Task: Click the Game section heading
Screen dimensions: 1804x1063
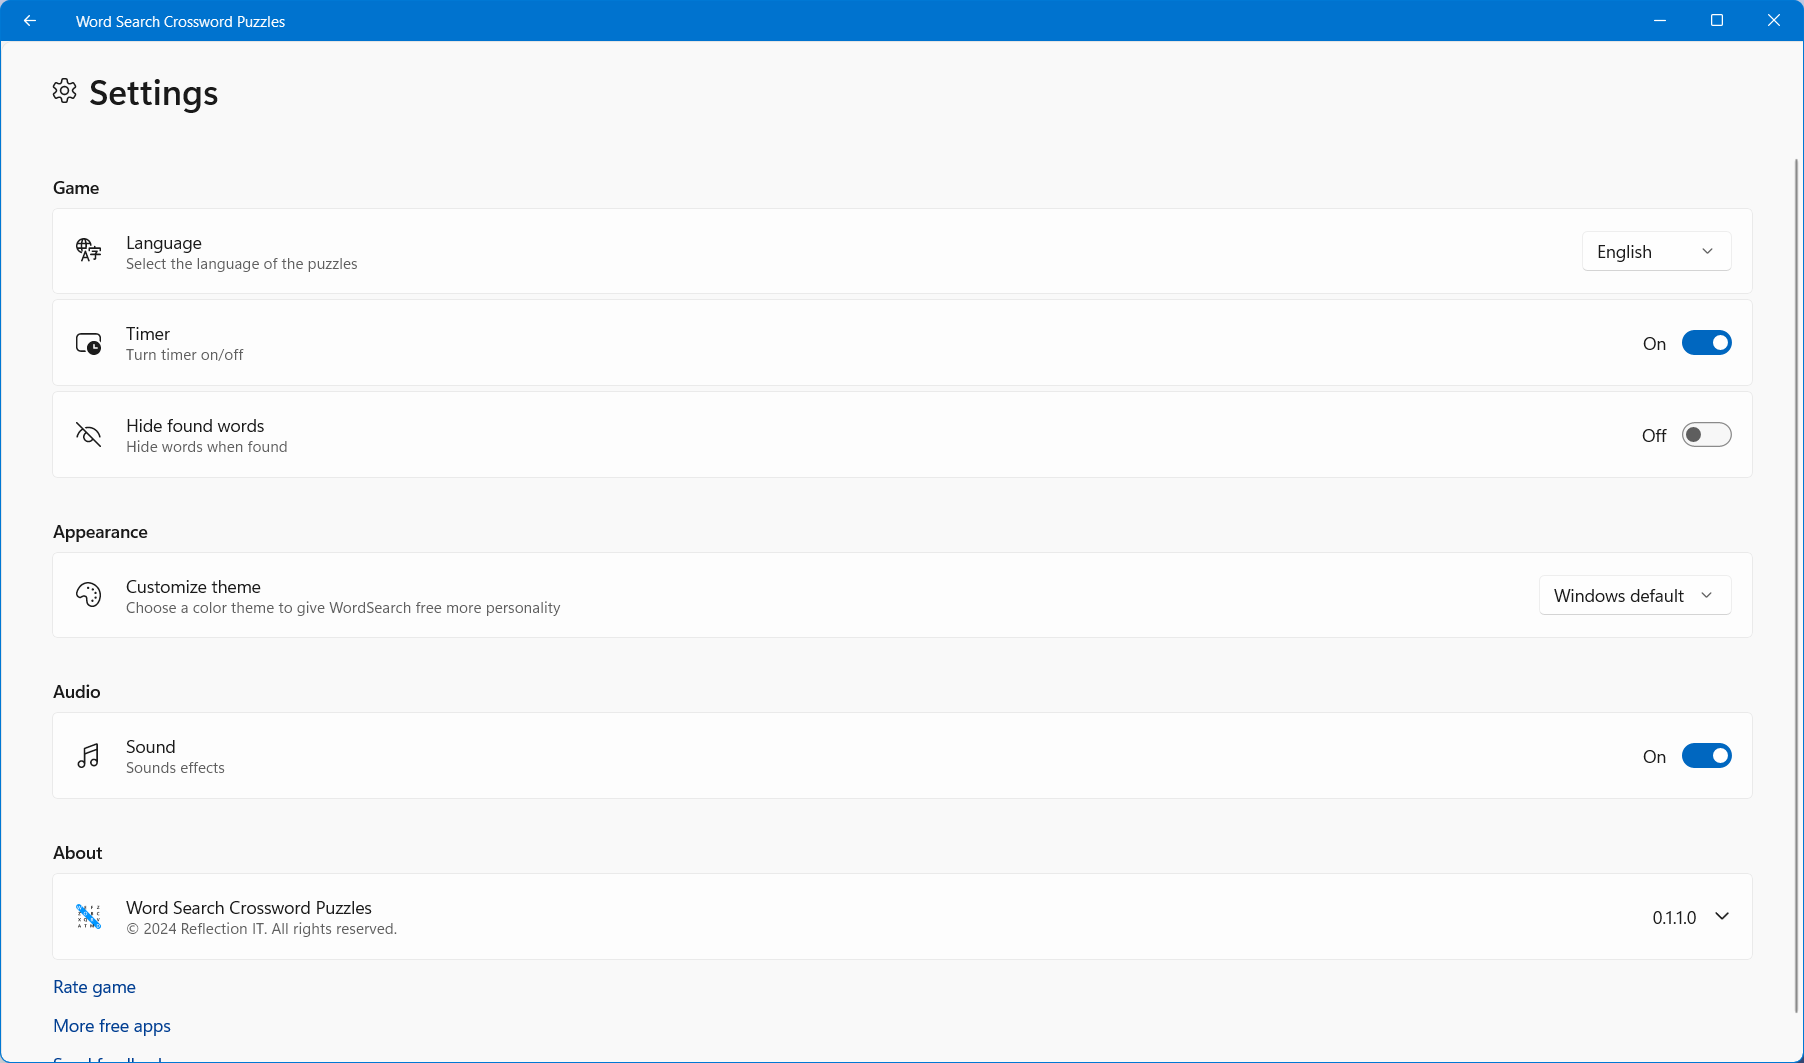Action: tap(76, 188)
